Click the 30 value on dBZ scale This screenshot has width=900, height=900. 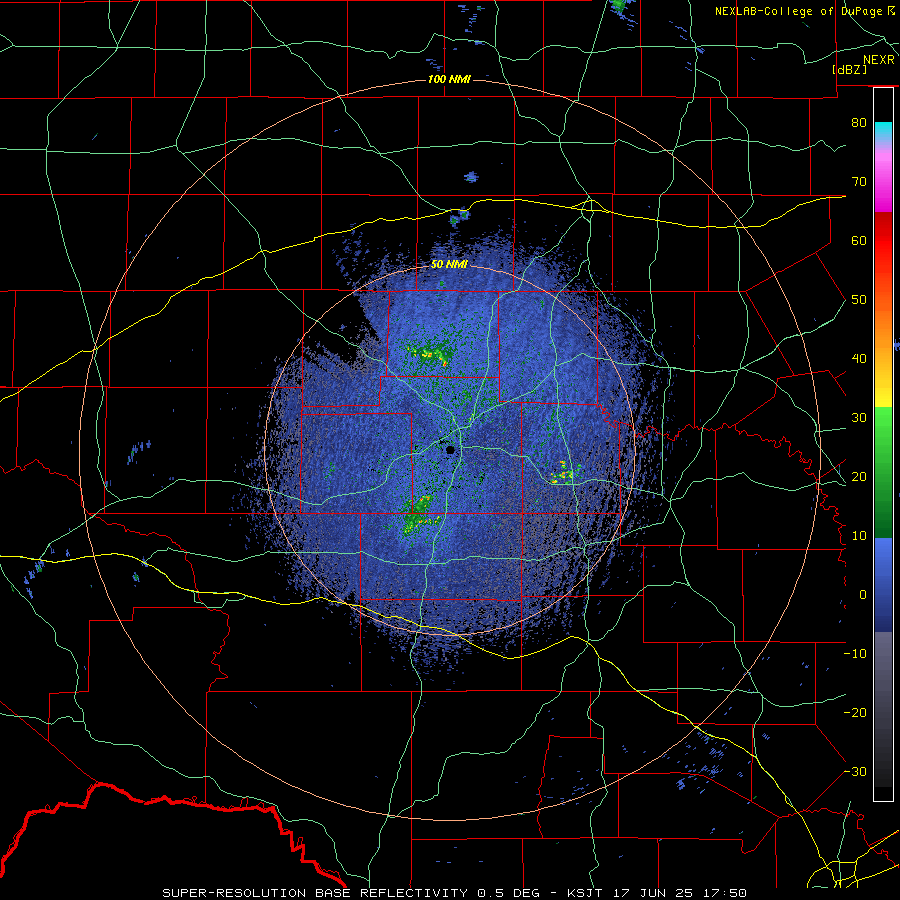859,417
